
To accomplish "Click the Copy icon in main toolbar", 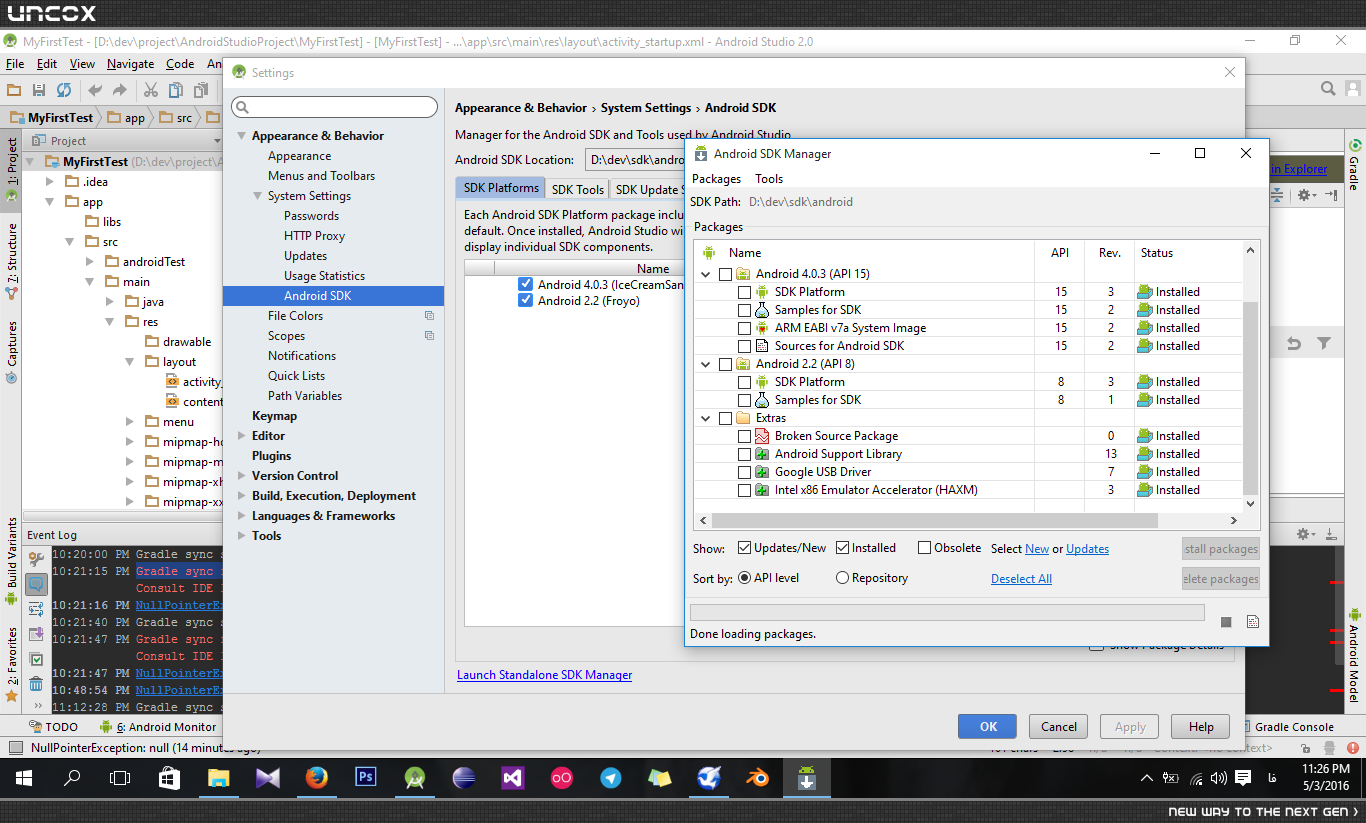I will click(176, 90).
